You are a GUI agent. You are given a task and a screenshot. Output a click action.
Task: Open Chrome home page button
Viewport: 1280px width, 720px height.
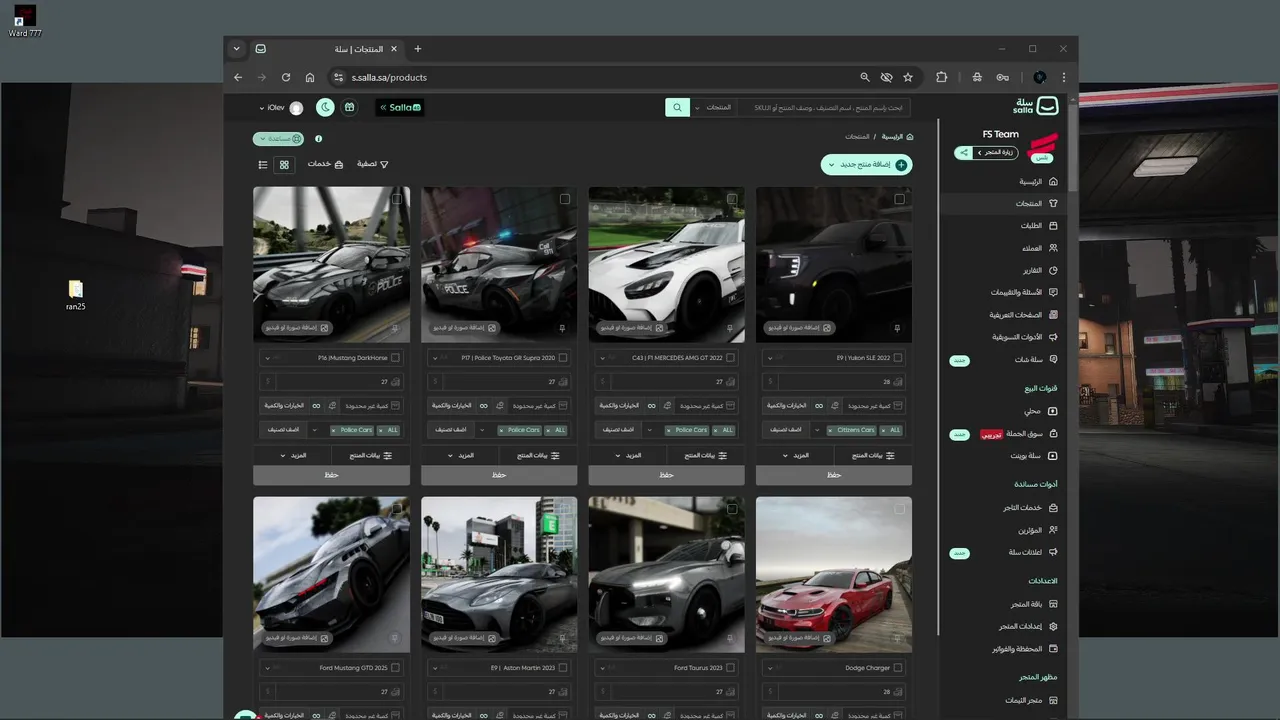click(x=310, y=77)
